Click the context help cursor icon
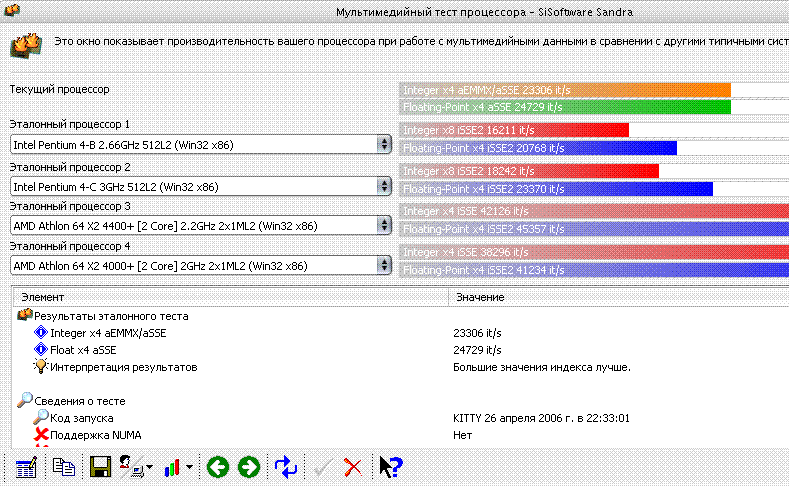The image size is (789, 486). point(390,467)
